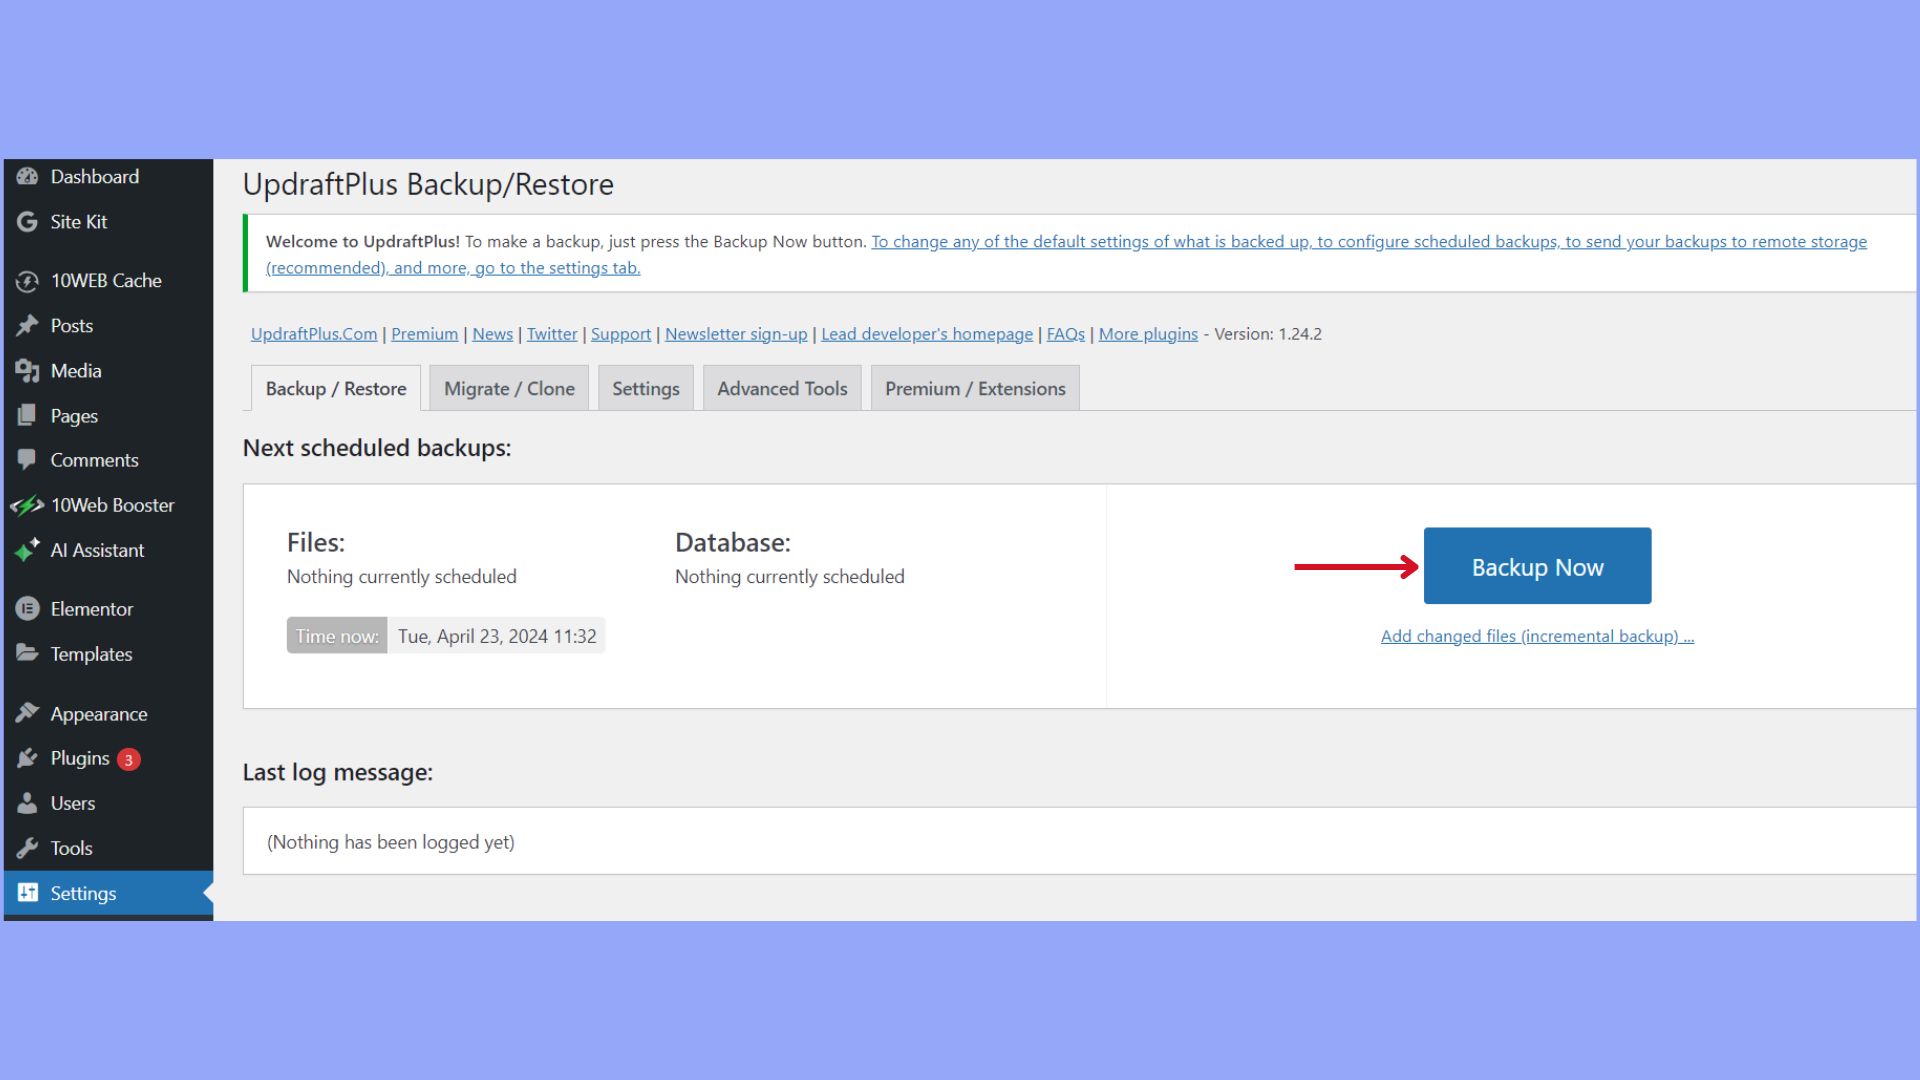Open Comments using the speech bubble icon
Viewport: 1920px width, 1080px height.
coord(28,460)
